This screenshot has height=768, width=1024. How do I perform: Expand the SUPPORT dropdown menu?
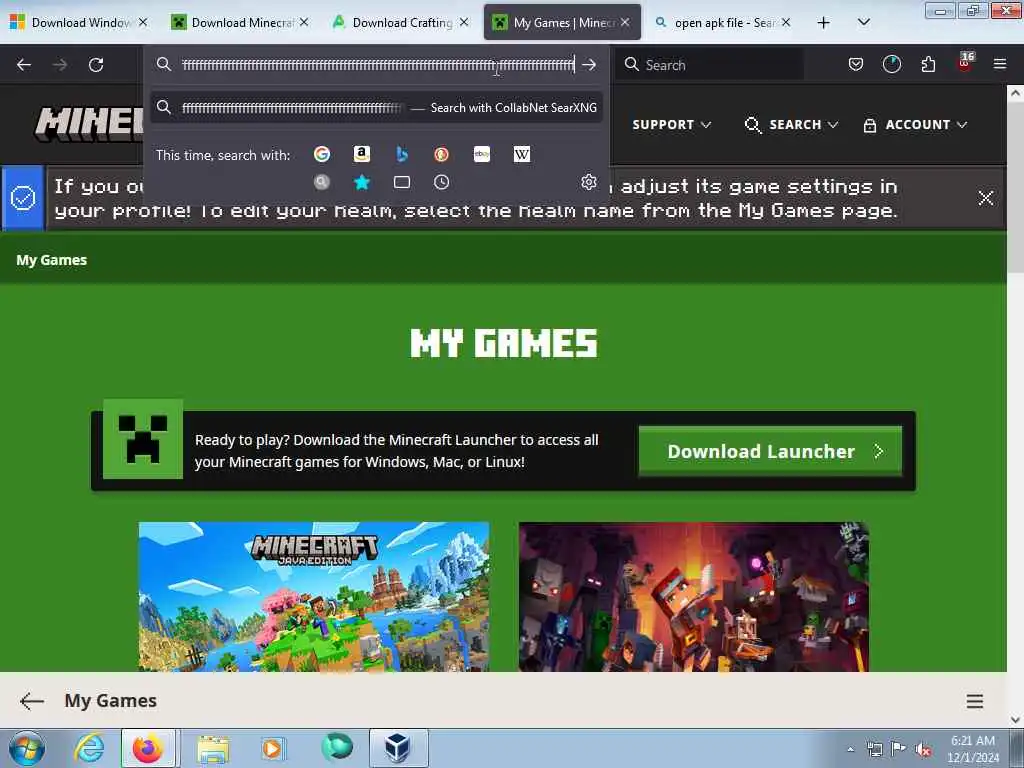pyautogui.click(x=671, y=124)
